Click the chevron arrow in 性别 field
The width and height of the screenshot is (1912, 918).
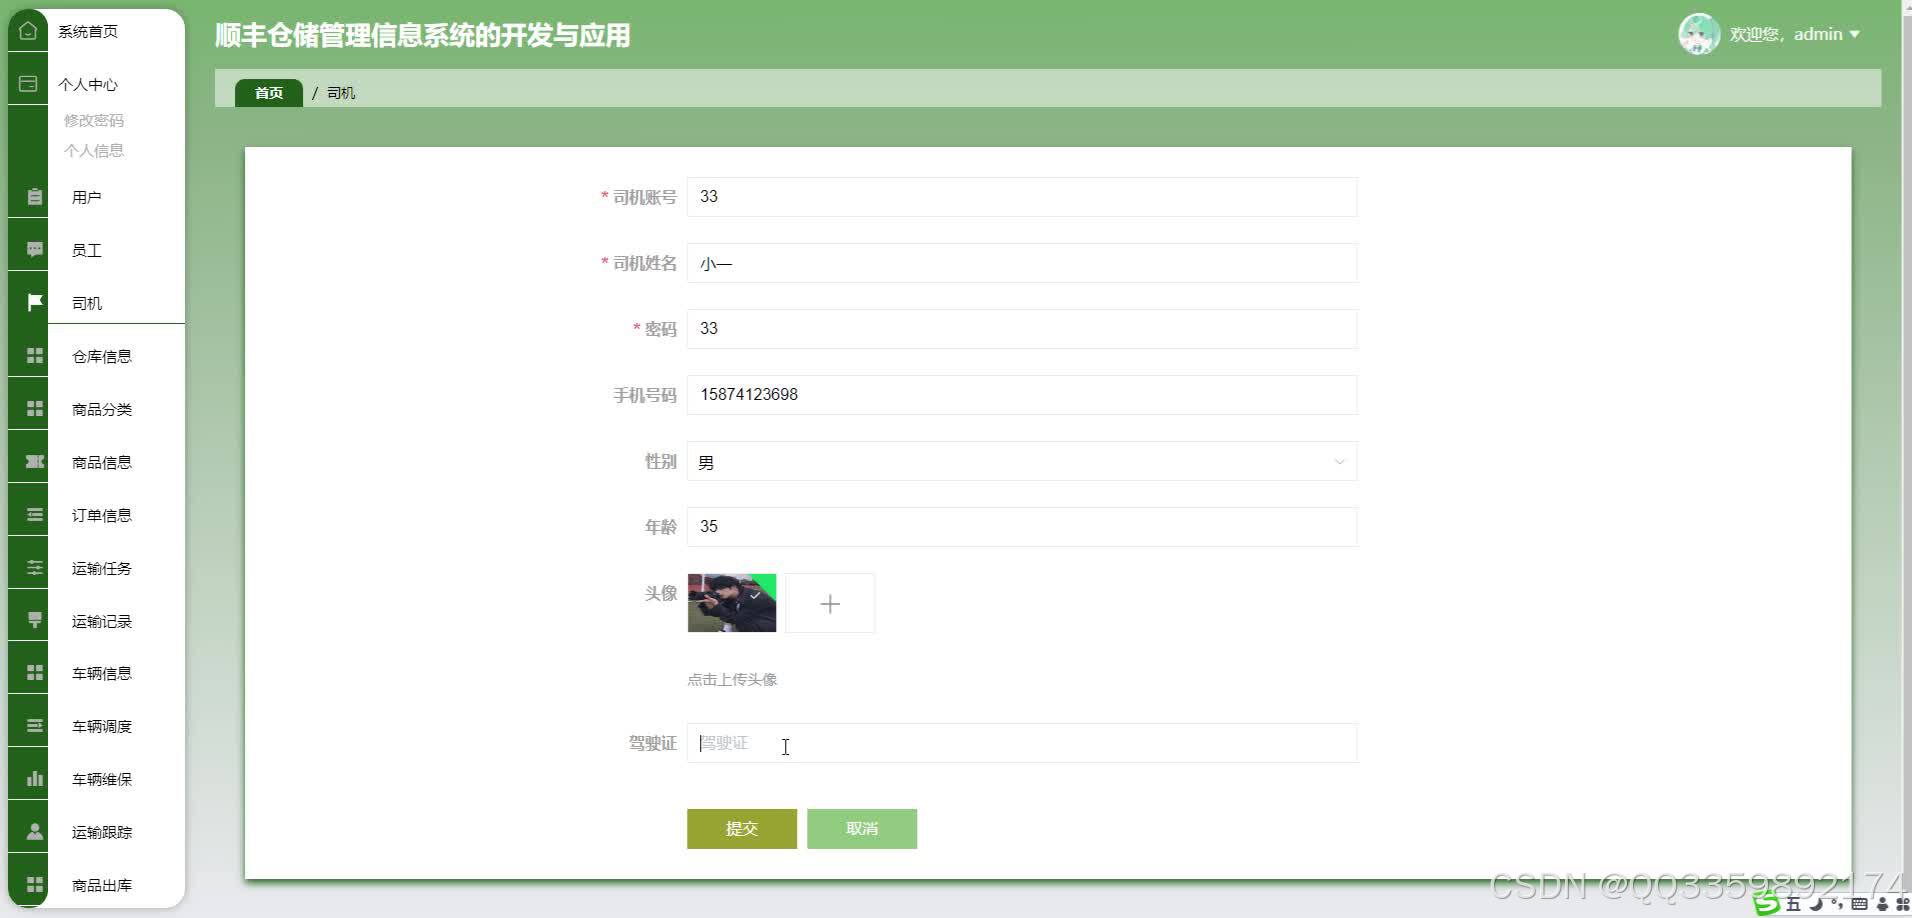[1339, 462]
